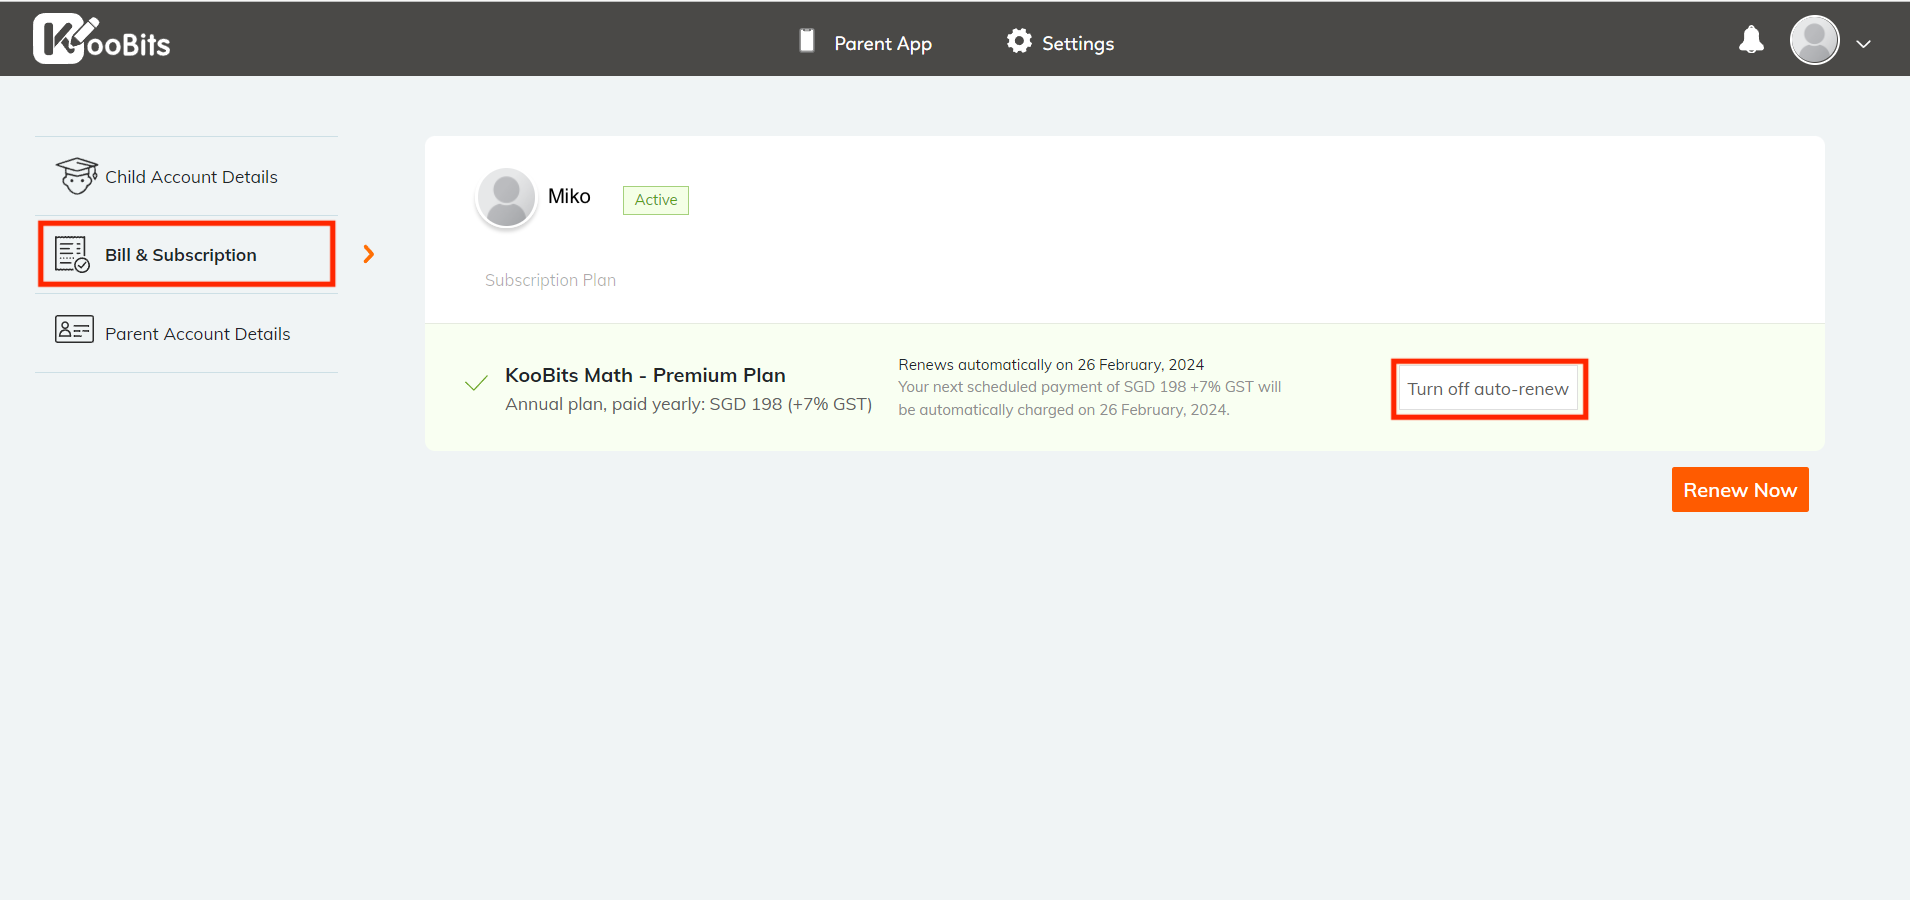1910x900 pixels.
Task: Click the Child Account Details graduate icon
Action: tap(76, 176)
